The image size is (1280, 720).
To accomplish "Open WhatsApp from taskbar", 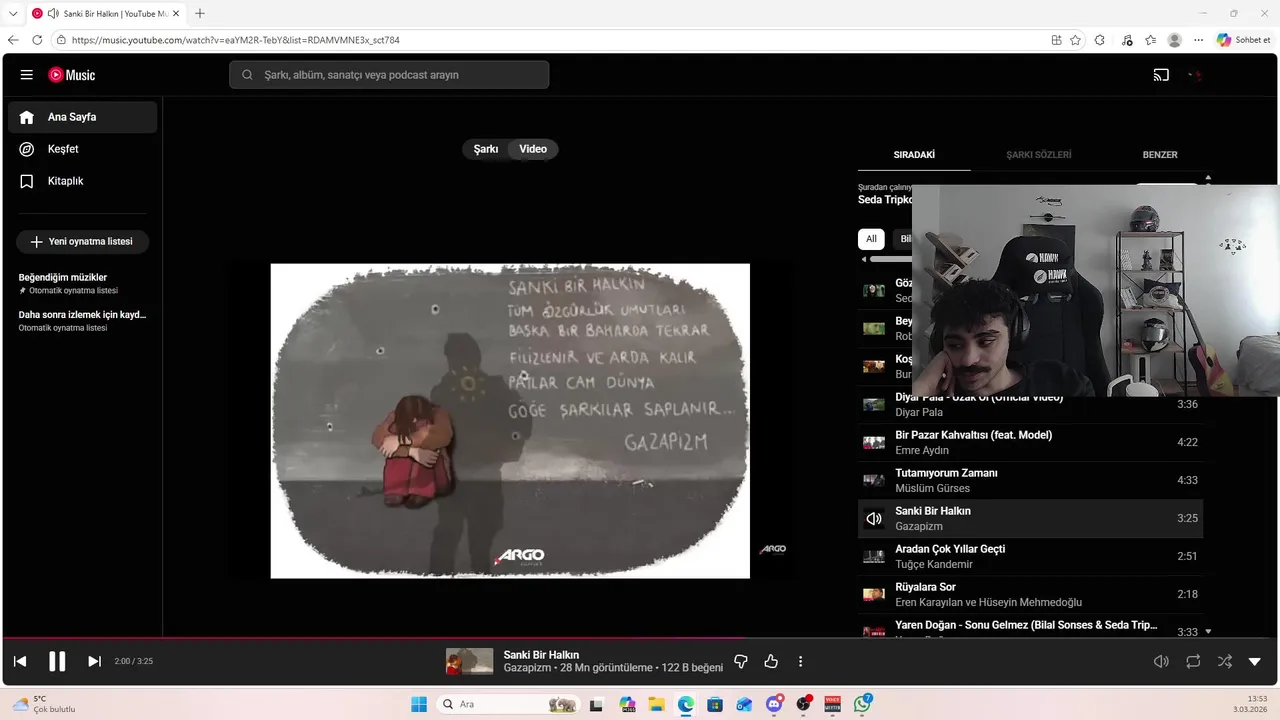I will coord(862,704).
